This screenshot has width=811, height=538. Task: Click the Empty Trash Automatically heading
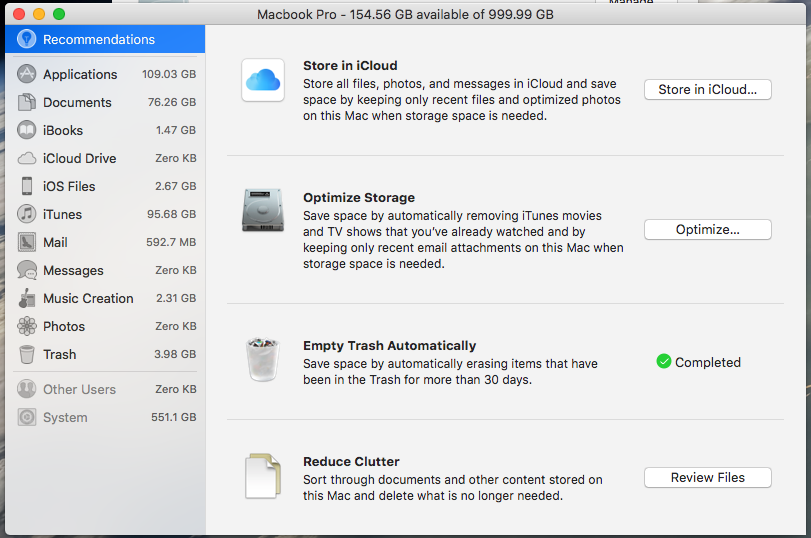(389, 346)
